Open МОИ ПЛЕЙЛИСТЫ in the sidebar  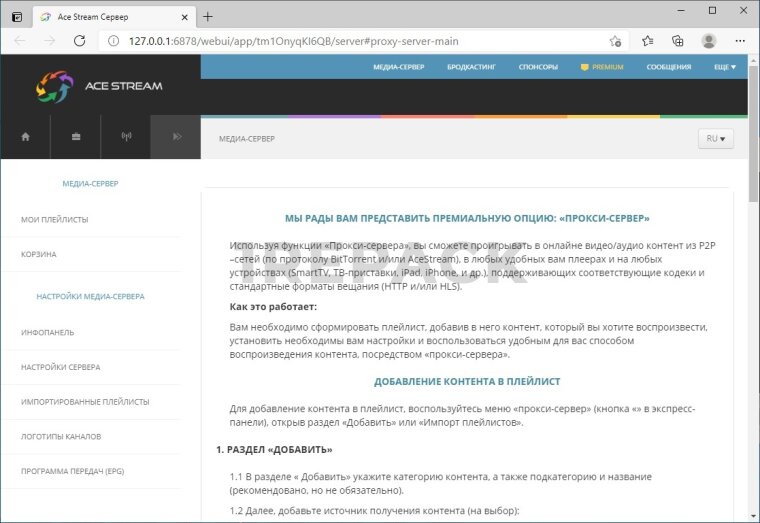[55, 219]
